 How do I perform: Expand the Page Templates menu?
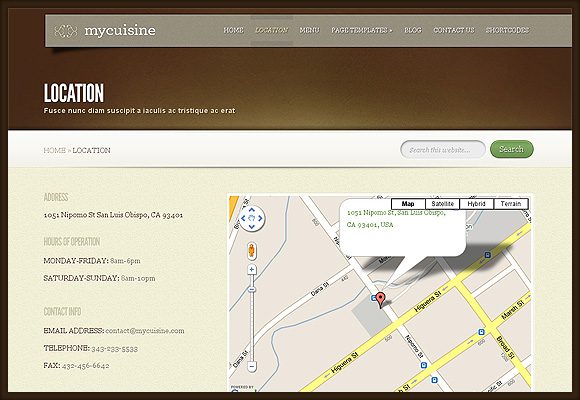(x=361, y=30)
